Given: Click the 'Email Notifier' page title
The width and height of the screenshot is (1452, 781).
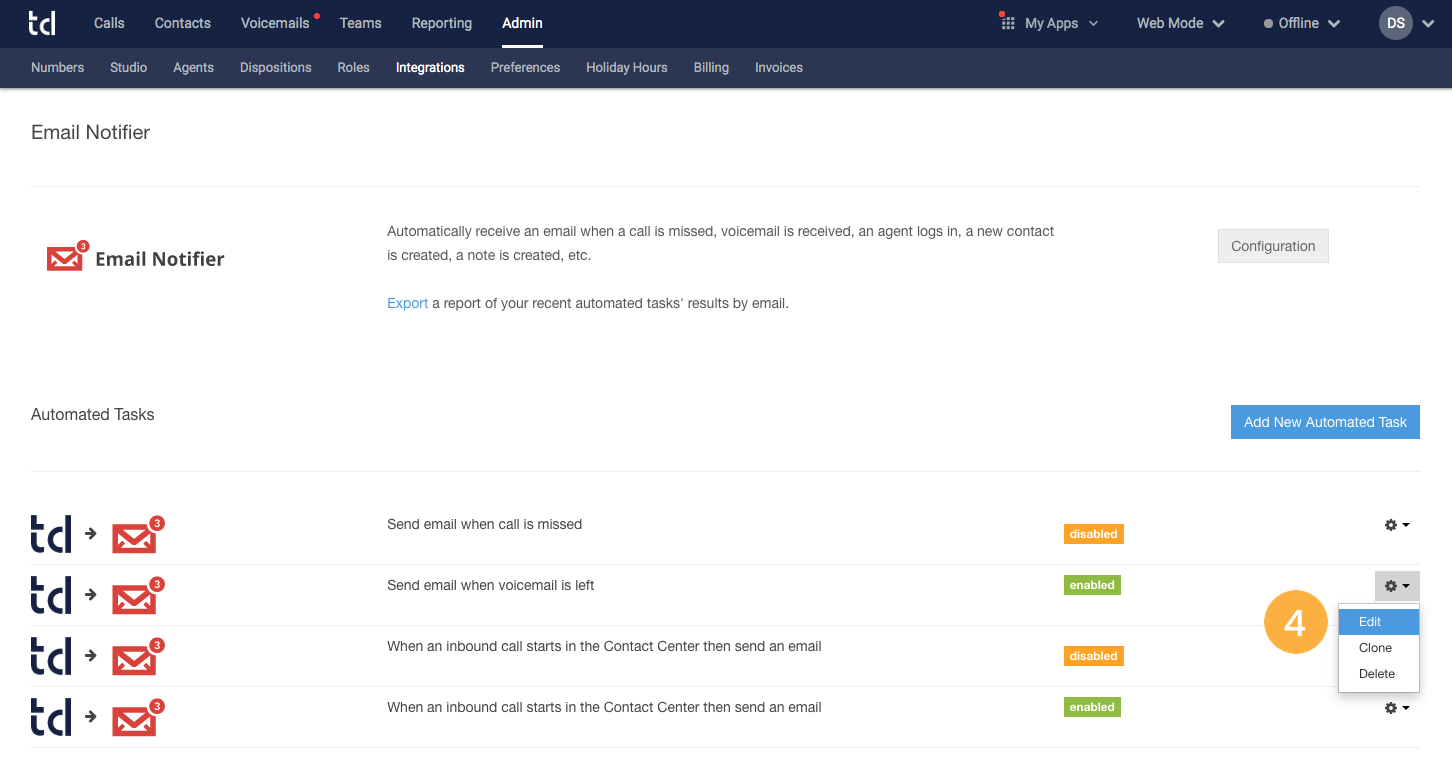Looking at the screenshot, I should click(x=91, y=132).
